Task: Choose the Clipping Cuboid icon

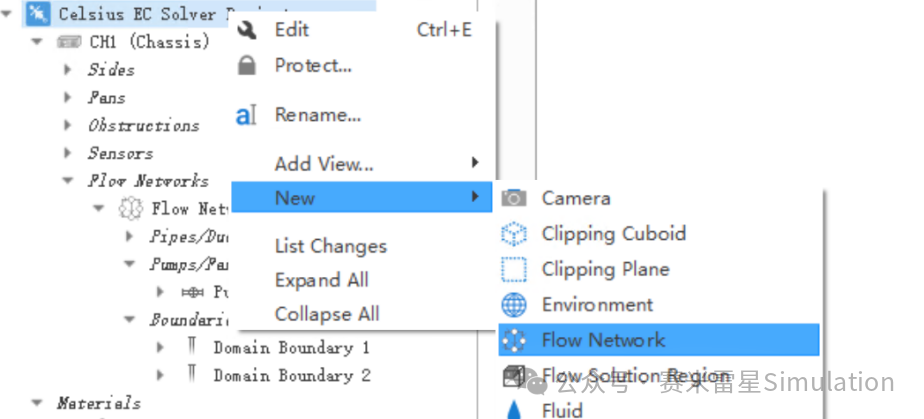Action: [514, 233]
